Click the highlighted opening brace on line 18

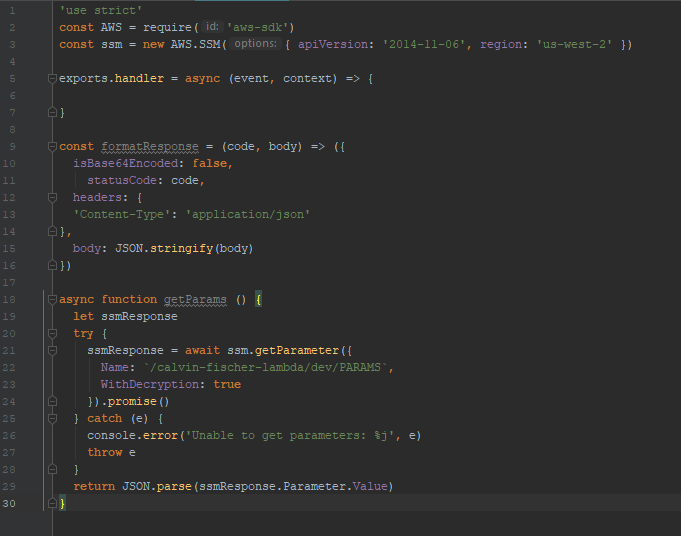258,300
